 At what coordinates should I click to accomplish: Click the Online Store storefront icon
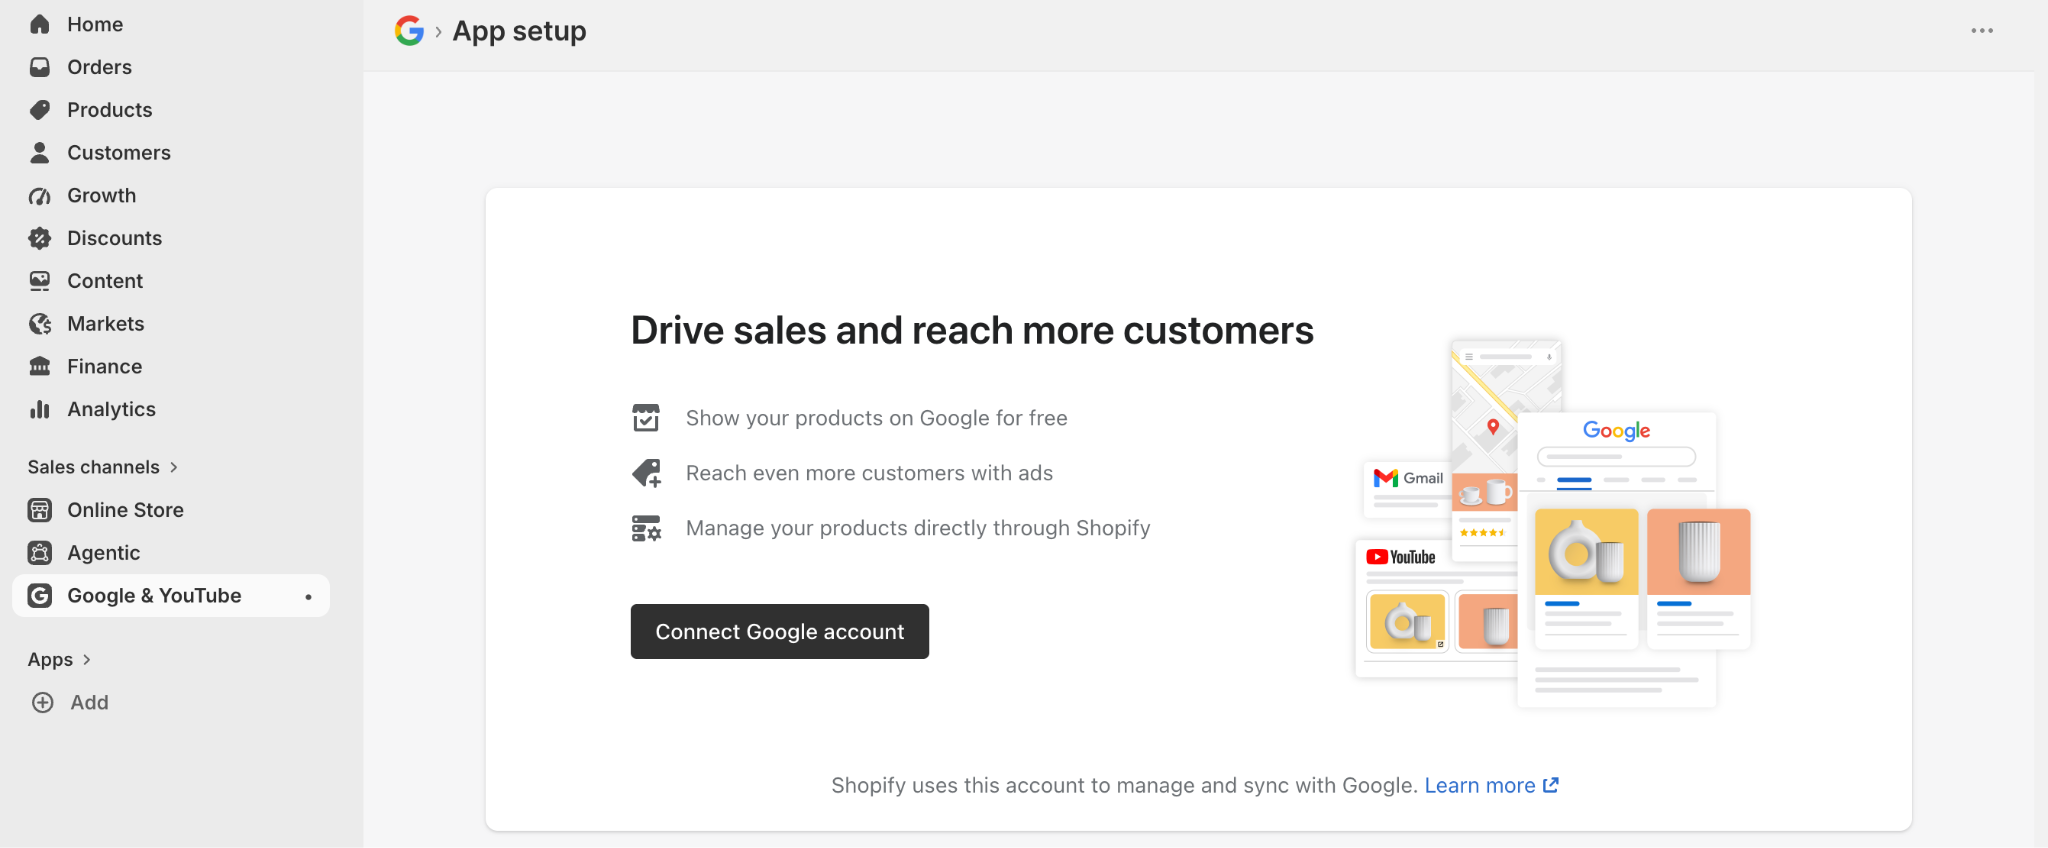click(40, 510)
